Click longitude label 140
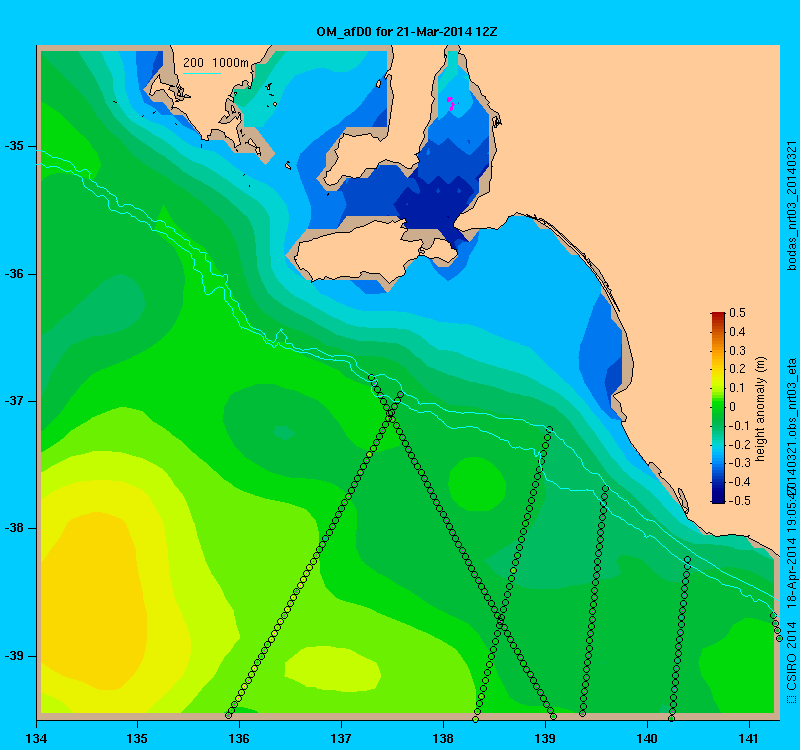800x750 pixels. pos(647,739)
